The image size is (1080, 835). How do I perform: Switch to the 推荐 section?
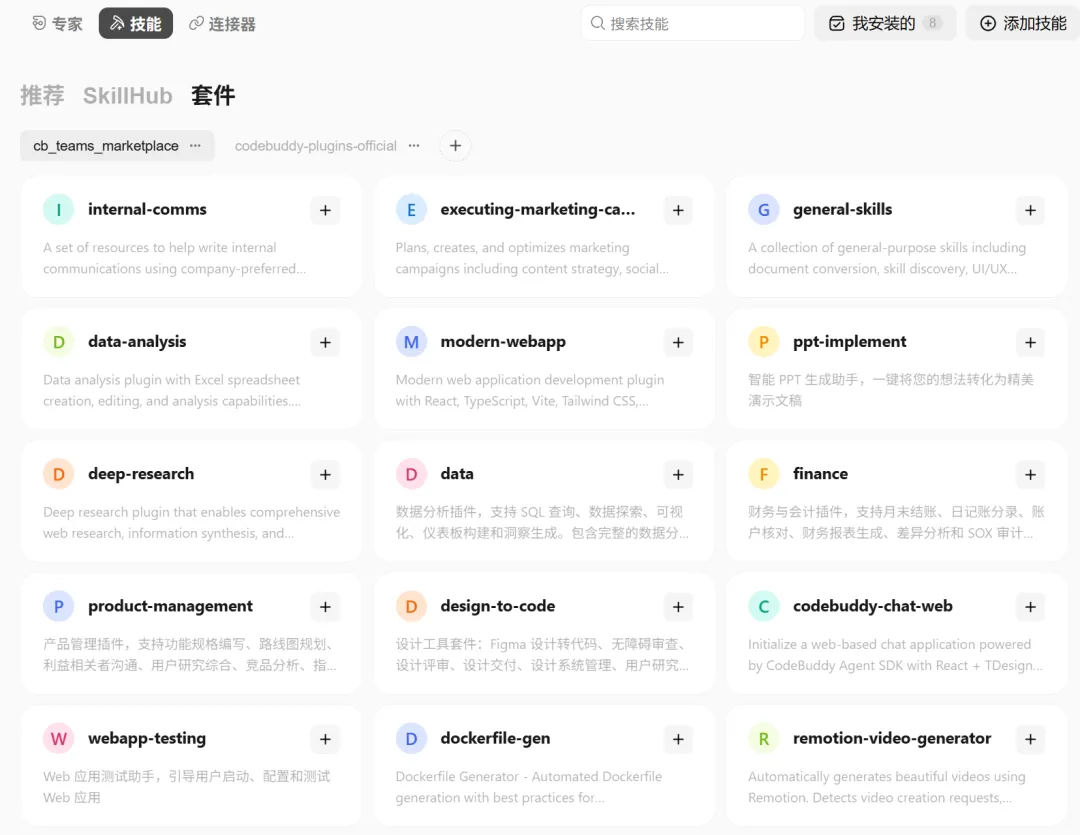[42, 96]
